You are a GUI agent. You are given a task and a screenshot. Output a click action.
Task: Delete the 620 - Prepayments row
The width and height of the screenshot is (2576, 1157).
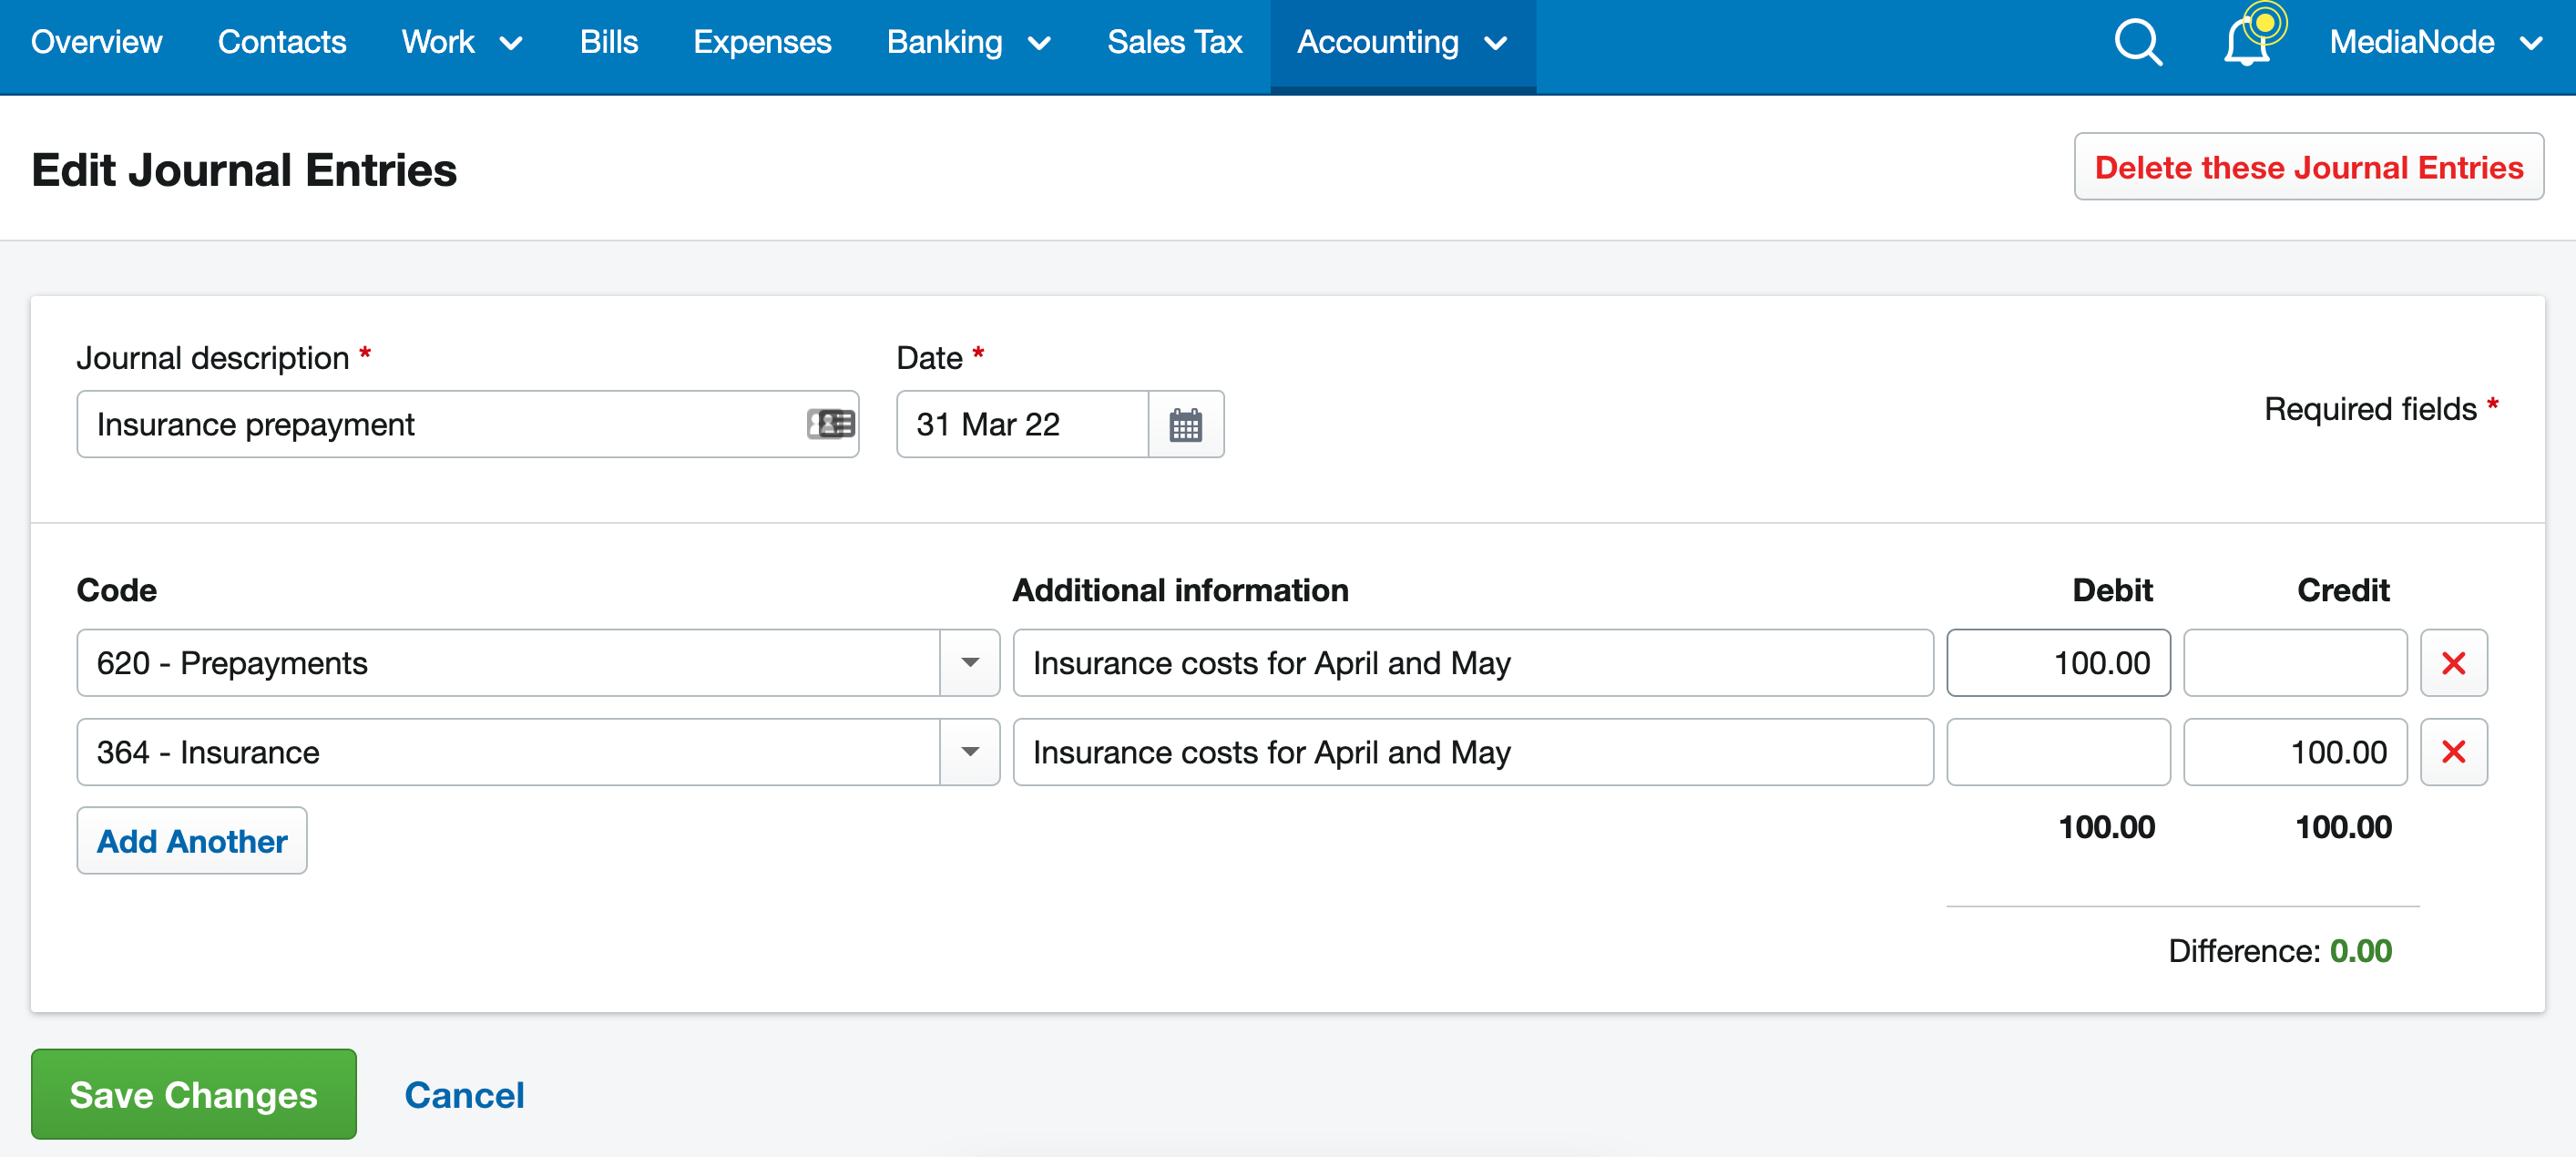pyautogui.click(x=2453, y=663)
